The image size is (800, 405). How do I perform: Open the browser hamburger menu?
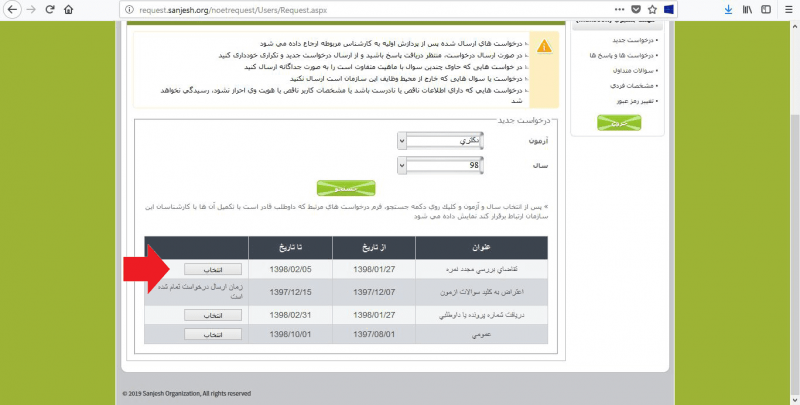(x=787, y=9)
